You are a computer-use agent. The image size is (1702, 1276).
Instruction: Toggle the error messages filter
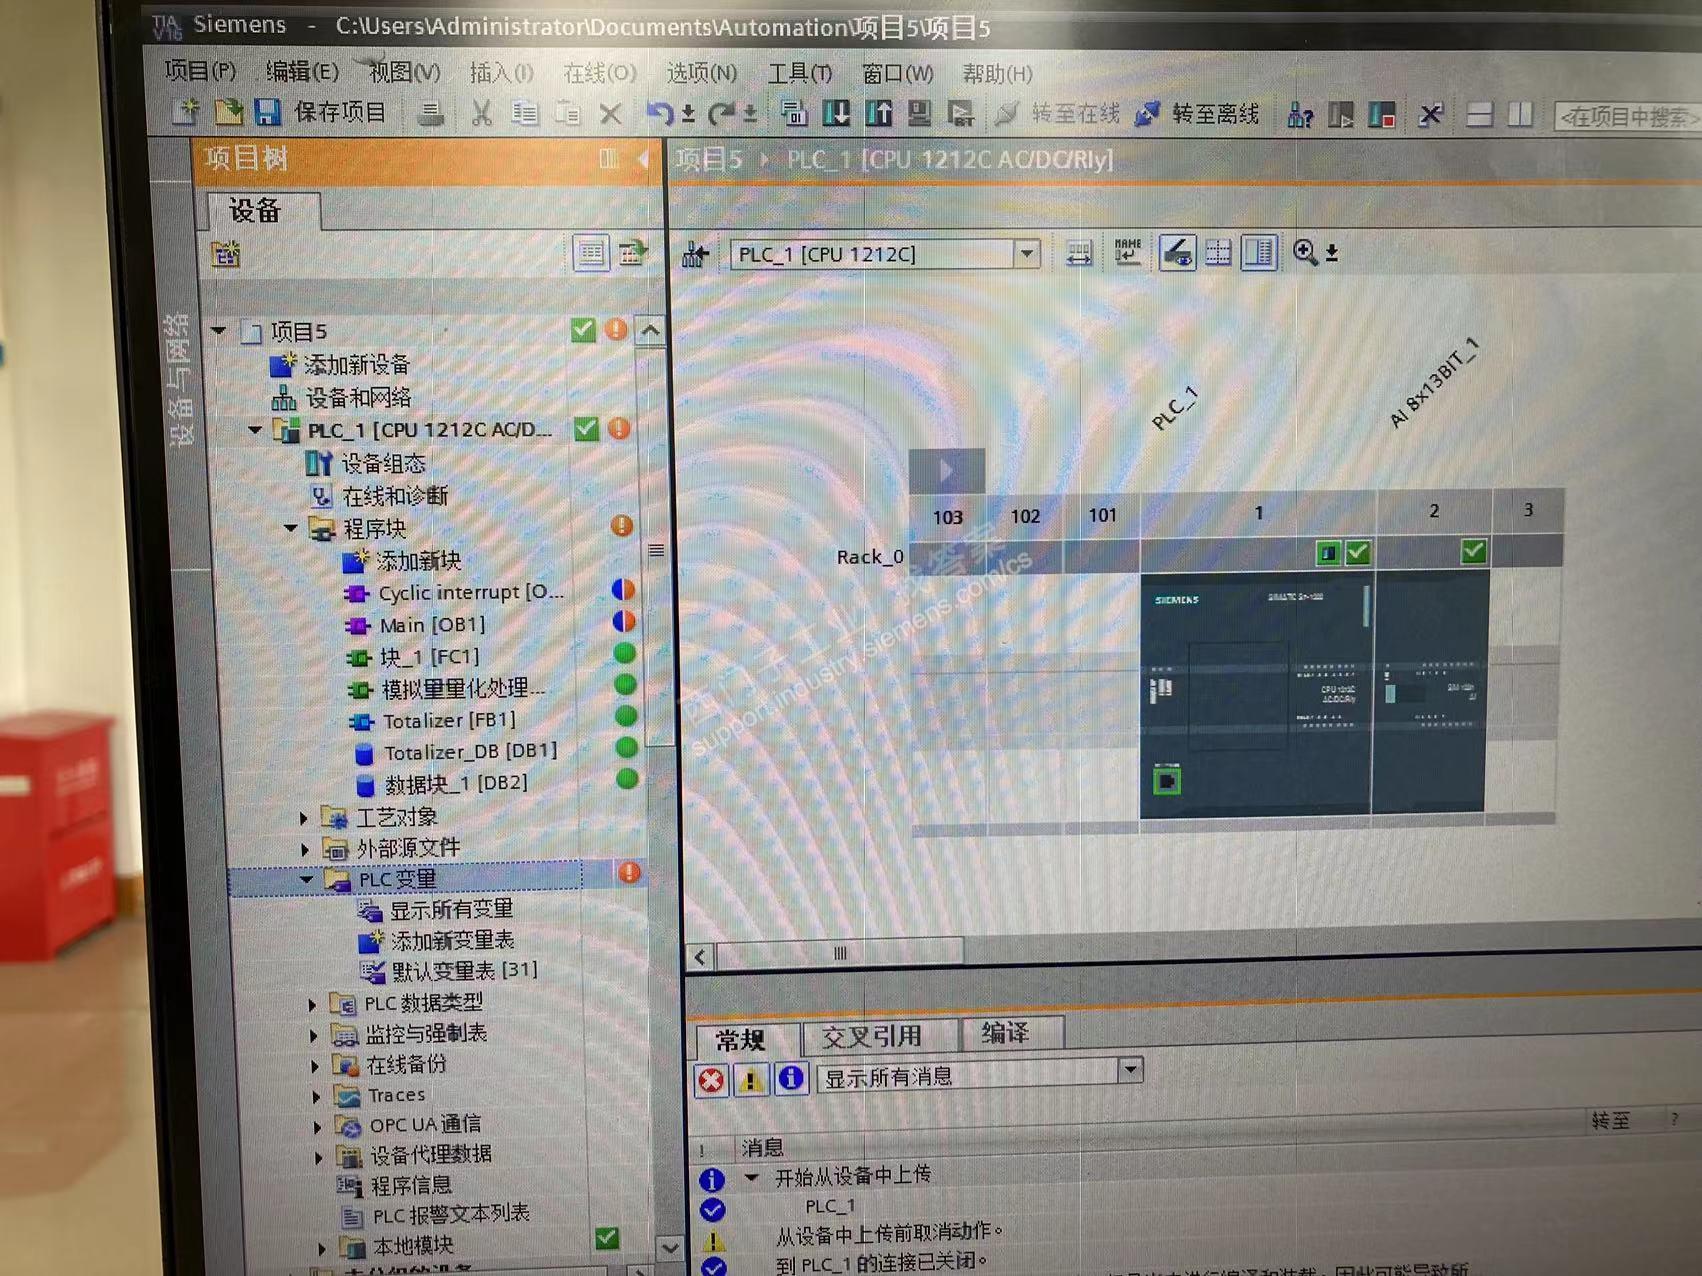point(711,1081)
